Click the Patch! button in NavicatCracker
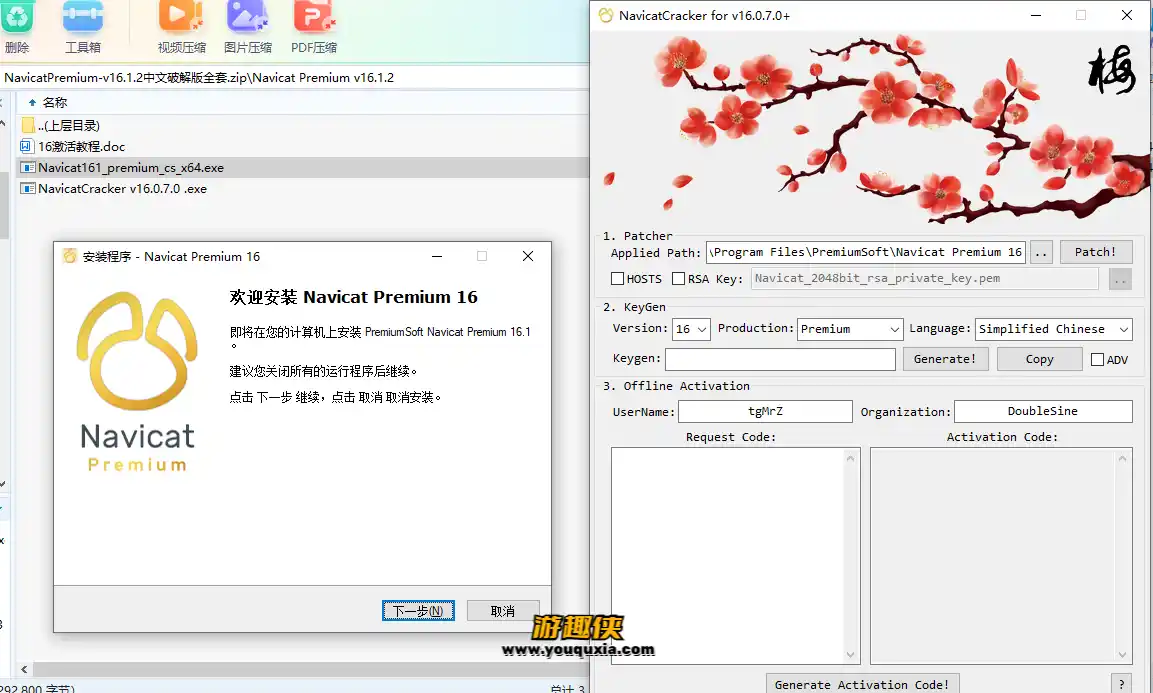This screenshot has height=693, width=1153. (1096, 252)
